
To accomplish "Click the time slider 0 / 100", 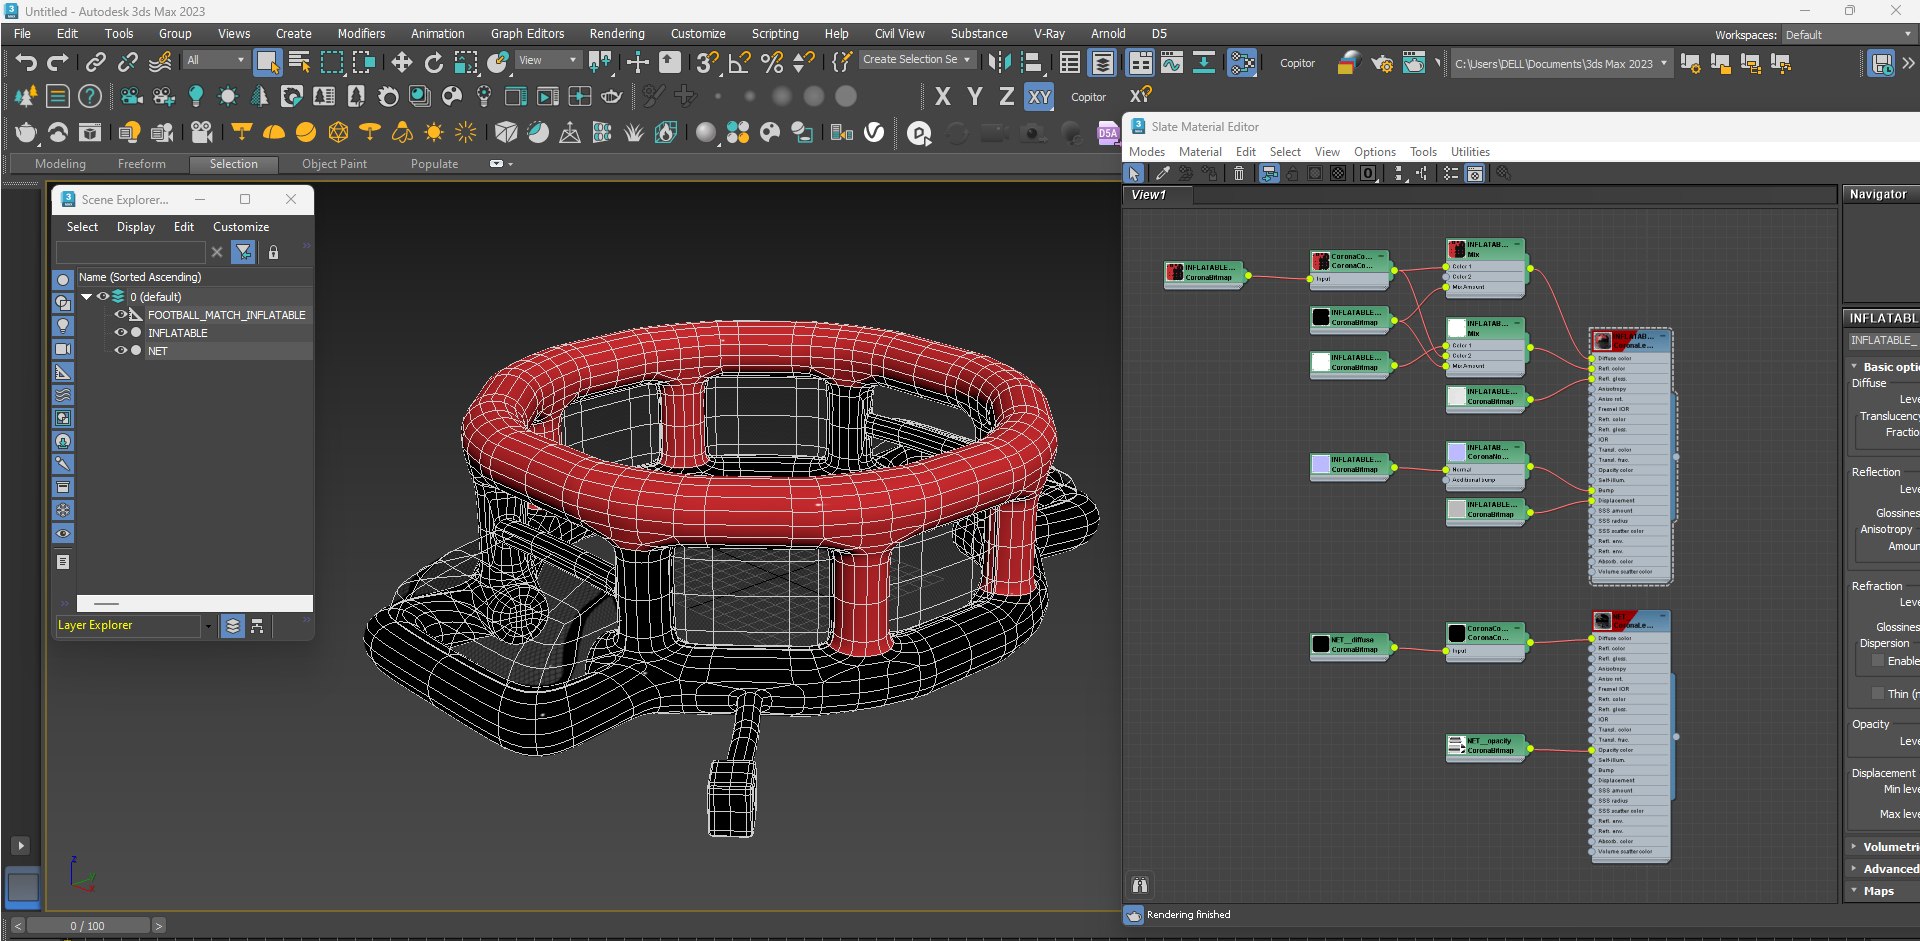I will coord(88,926).
